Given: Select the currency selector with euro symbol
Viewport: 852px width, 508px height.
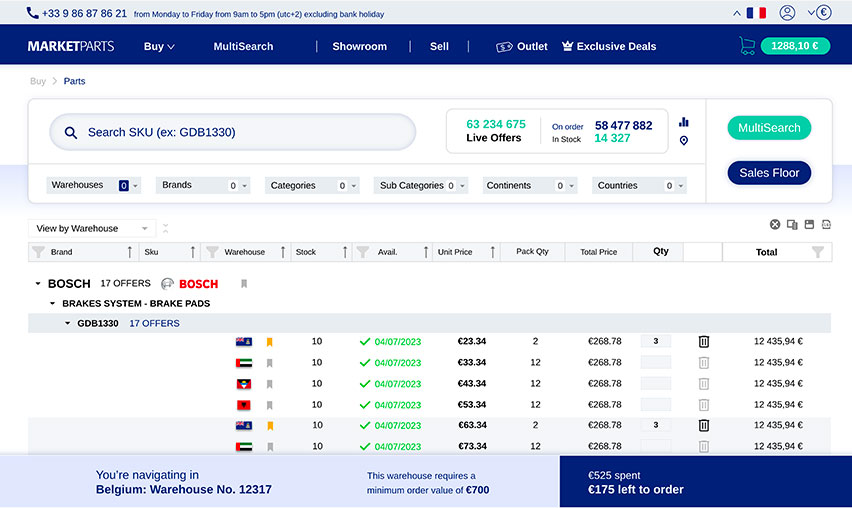Looking at the screenshot, I should point(820,13).
